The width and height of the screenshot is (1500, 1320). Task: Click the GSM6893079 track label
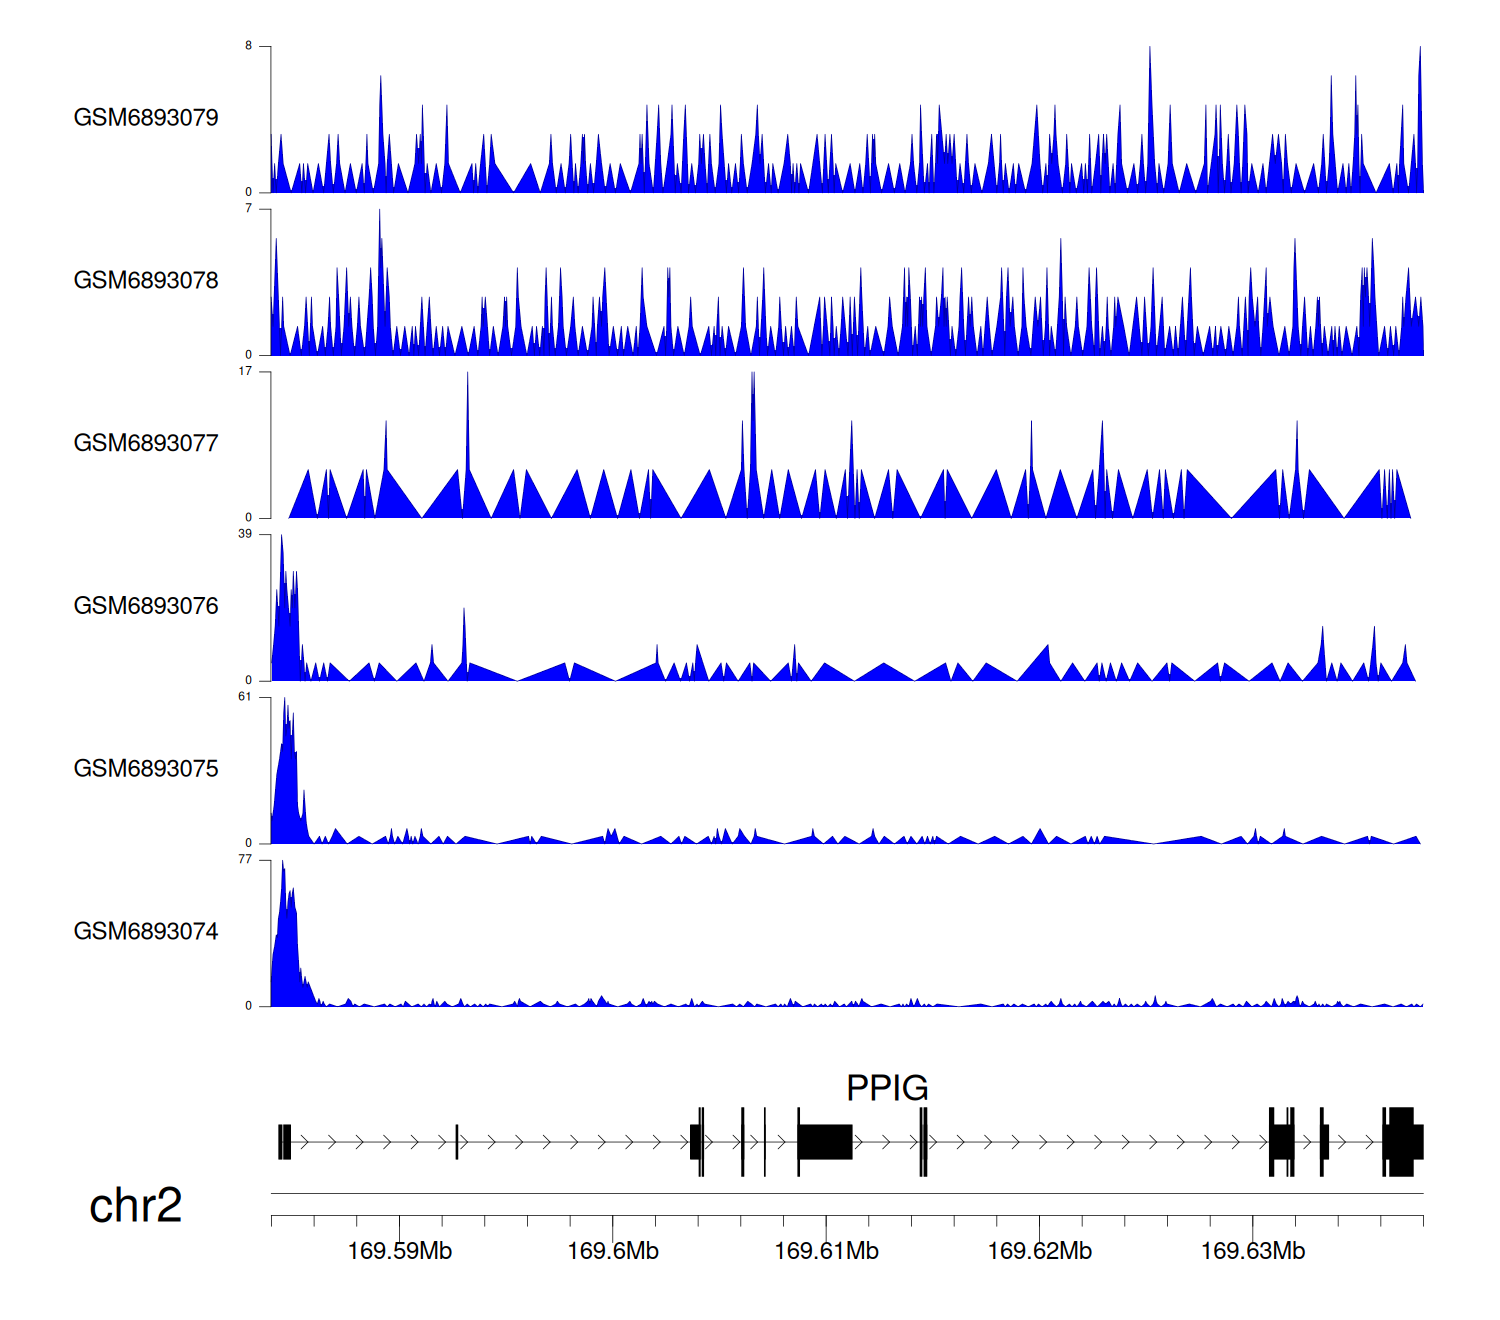tap(146, 117)
